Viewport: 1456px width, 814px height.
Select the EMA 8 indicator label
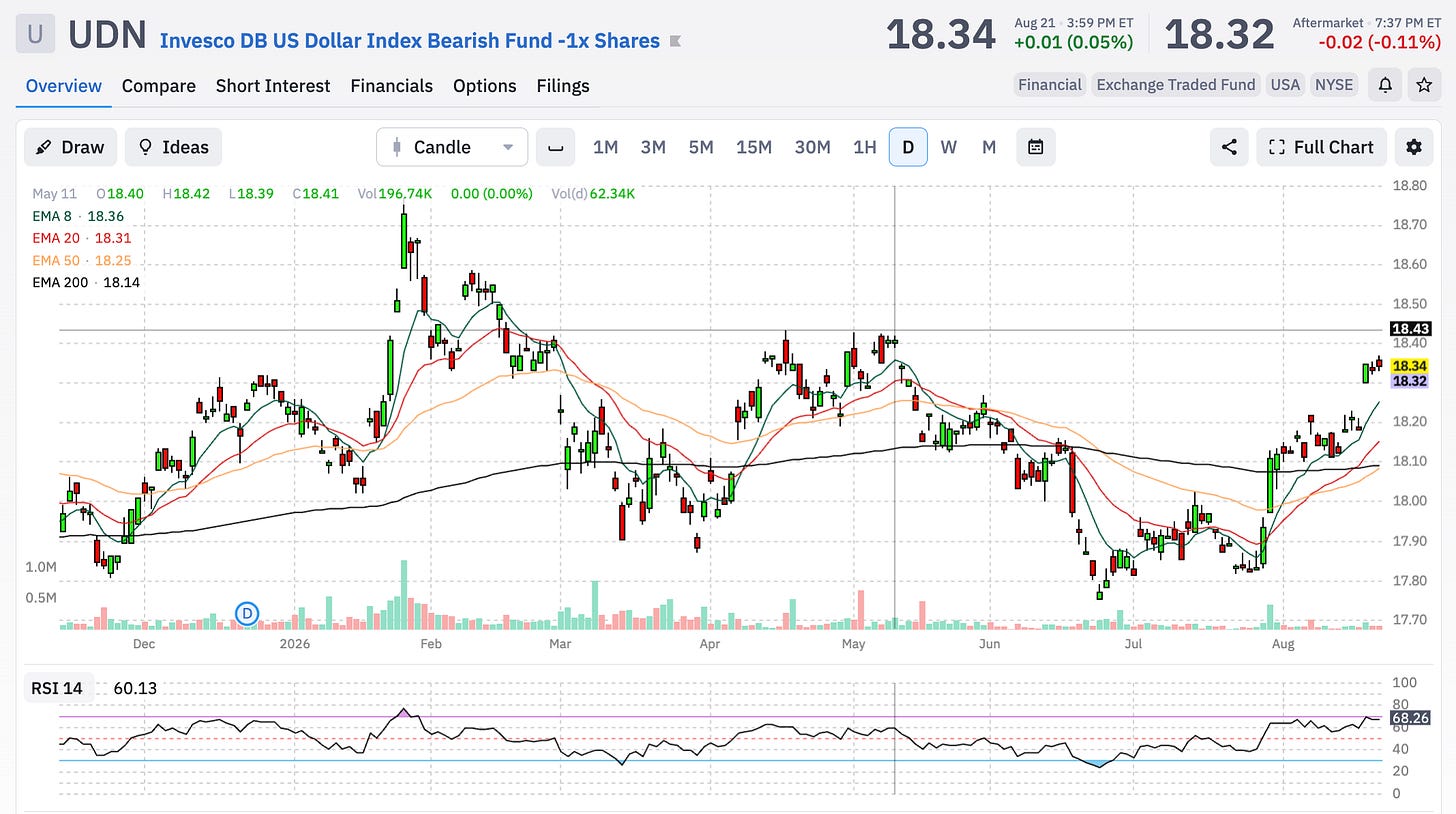tap(78, 216)
